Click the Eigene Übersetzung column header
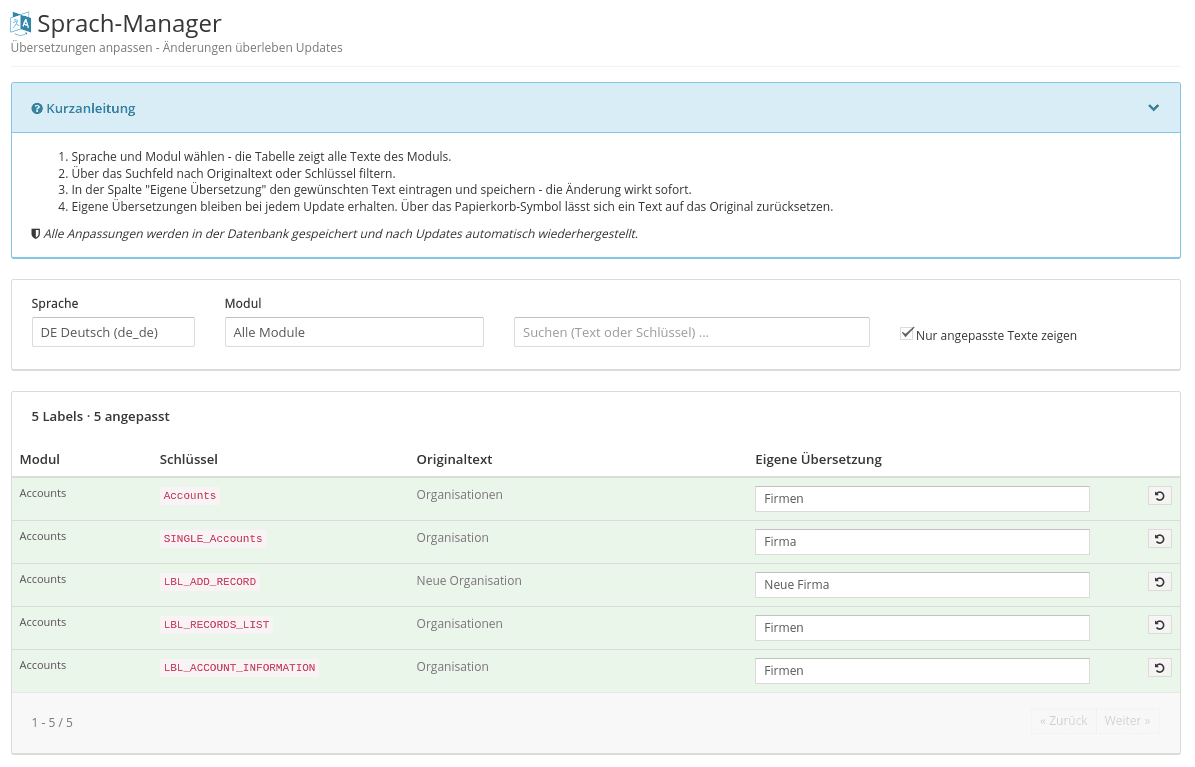The image size is (1195, 767). (x=819, y=459)
